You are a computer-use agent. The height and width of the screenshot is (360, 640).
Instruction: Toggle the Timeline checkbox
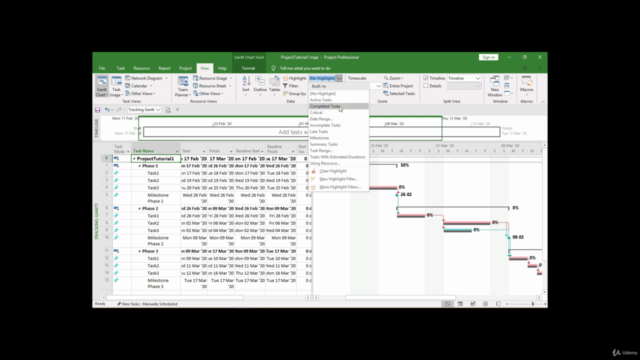[x=426, y=78]
